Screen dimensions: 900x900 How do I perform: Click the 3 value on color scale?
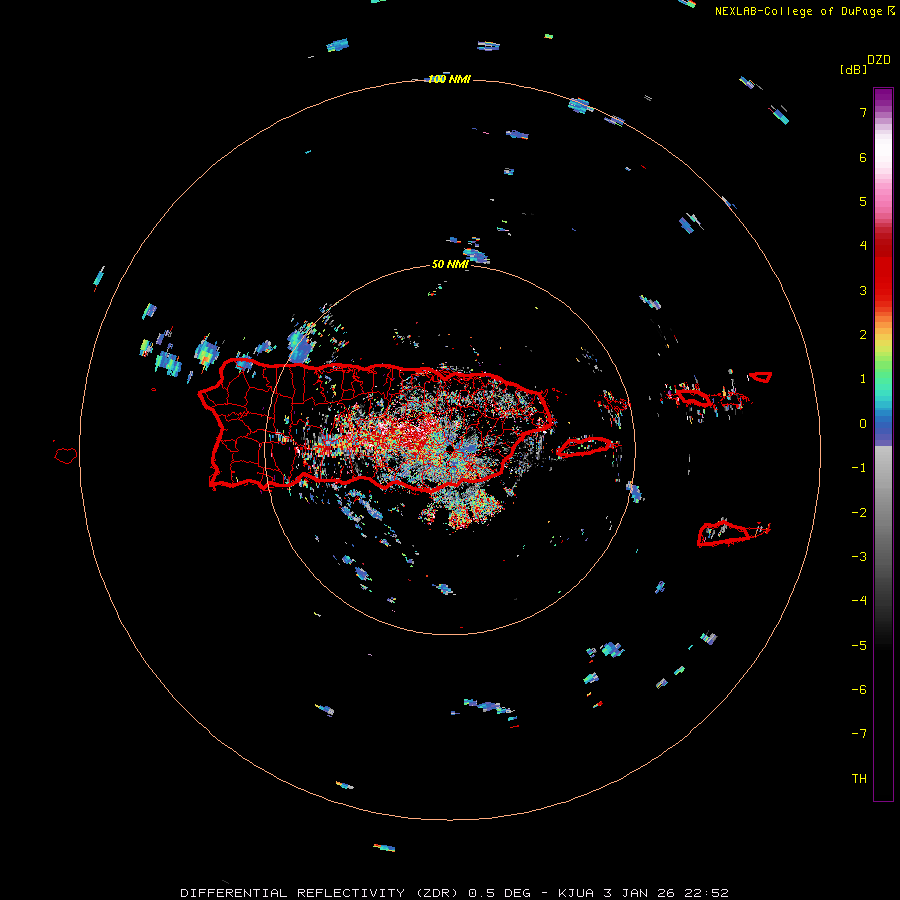(863, 290)
